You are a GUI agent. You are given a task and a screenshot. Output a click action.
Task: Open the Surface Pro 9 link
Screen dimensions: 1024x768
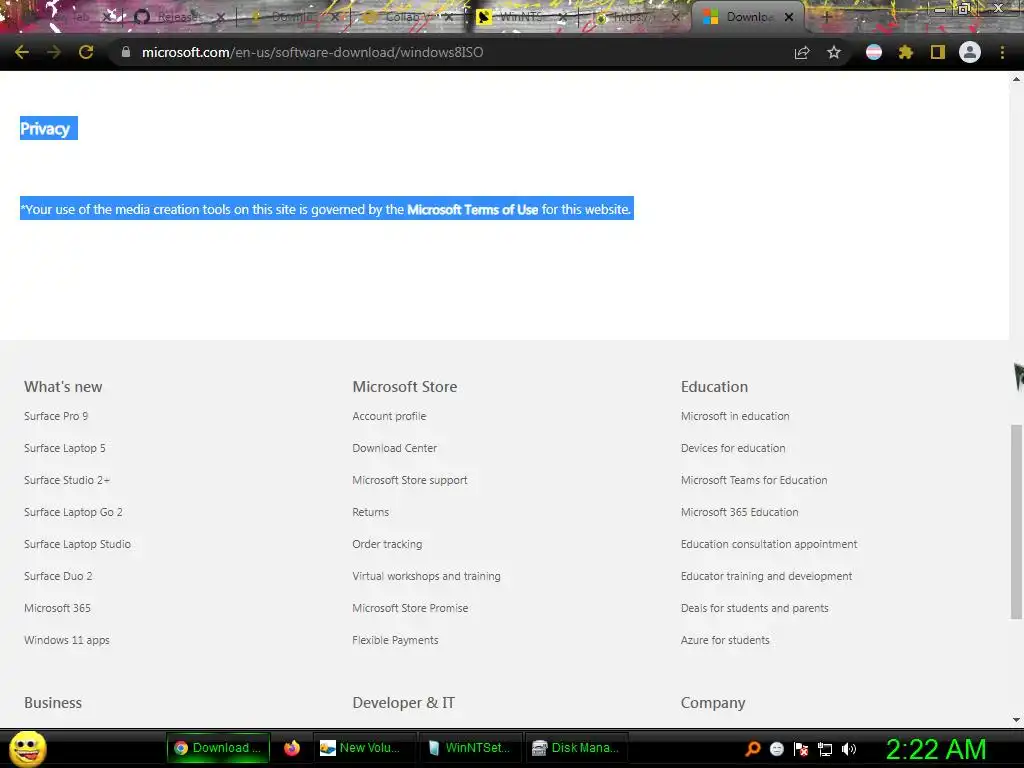click(x=56, y=416)
